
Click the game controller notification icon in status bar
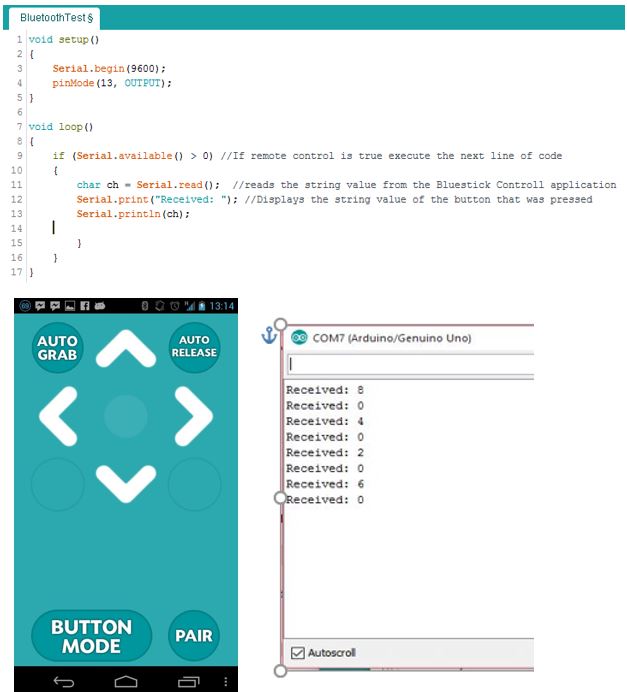point(100,306)
